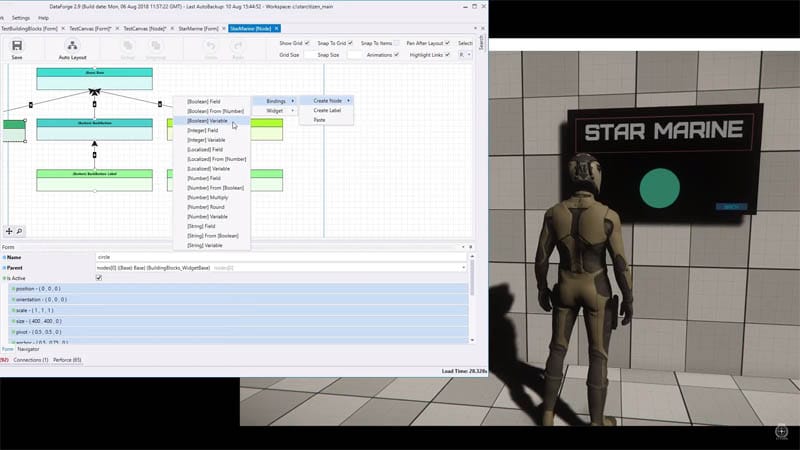800x450 pixels.
Task: Click the Snap Size input field
Action: point(355,55)
